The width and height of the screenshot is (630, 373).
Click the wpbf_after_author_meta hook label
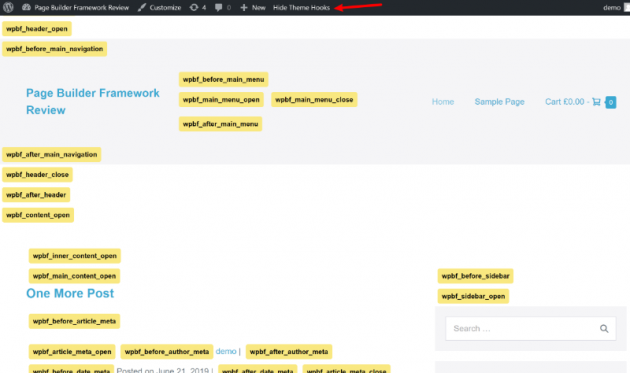point(289,351)
